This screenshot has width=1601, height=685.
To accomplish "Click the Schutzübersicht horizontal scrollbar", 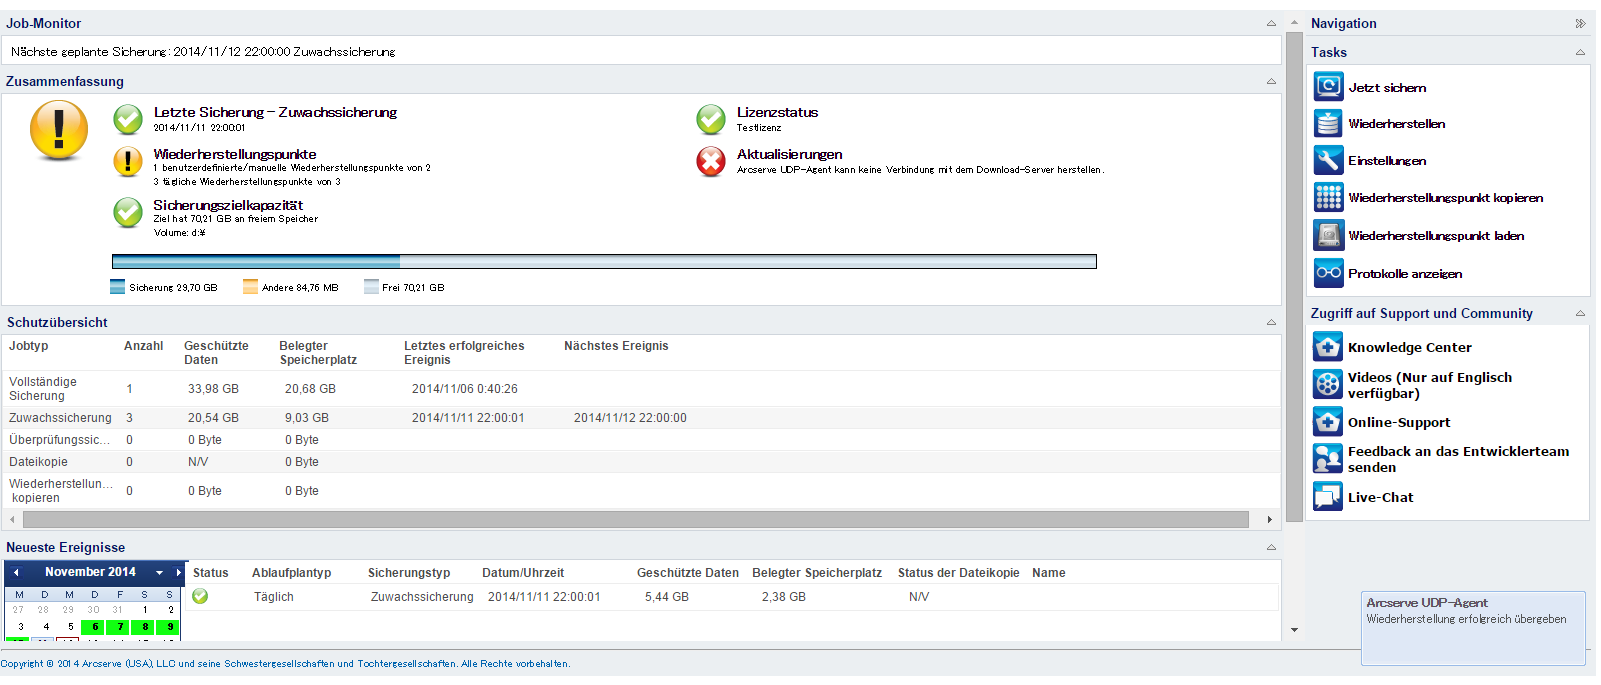I will pyautogui.click(x=636, y=519).
